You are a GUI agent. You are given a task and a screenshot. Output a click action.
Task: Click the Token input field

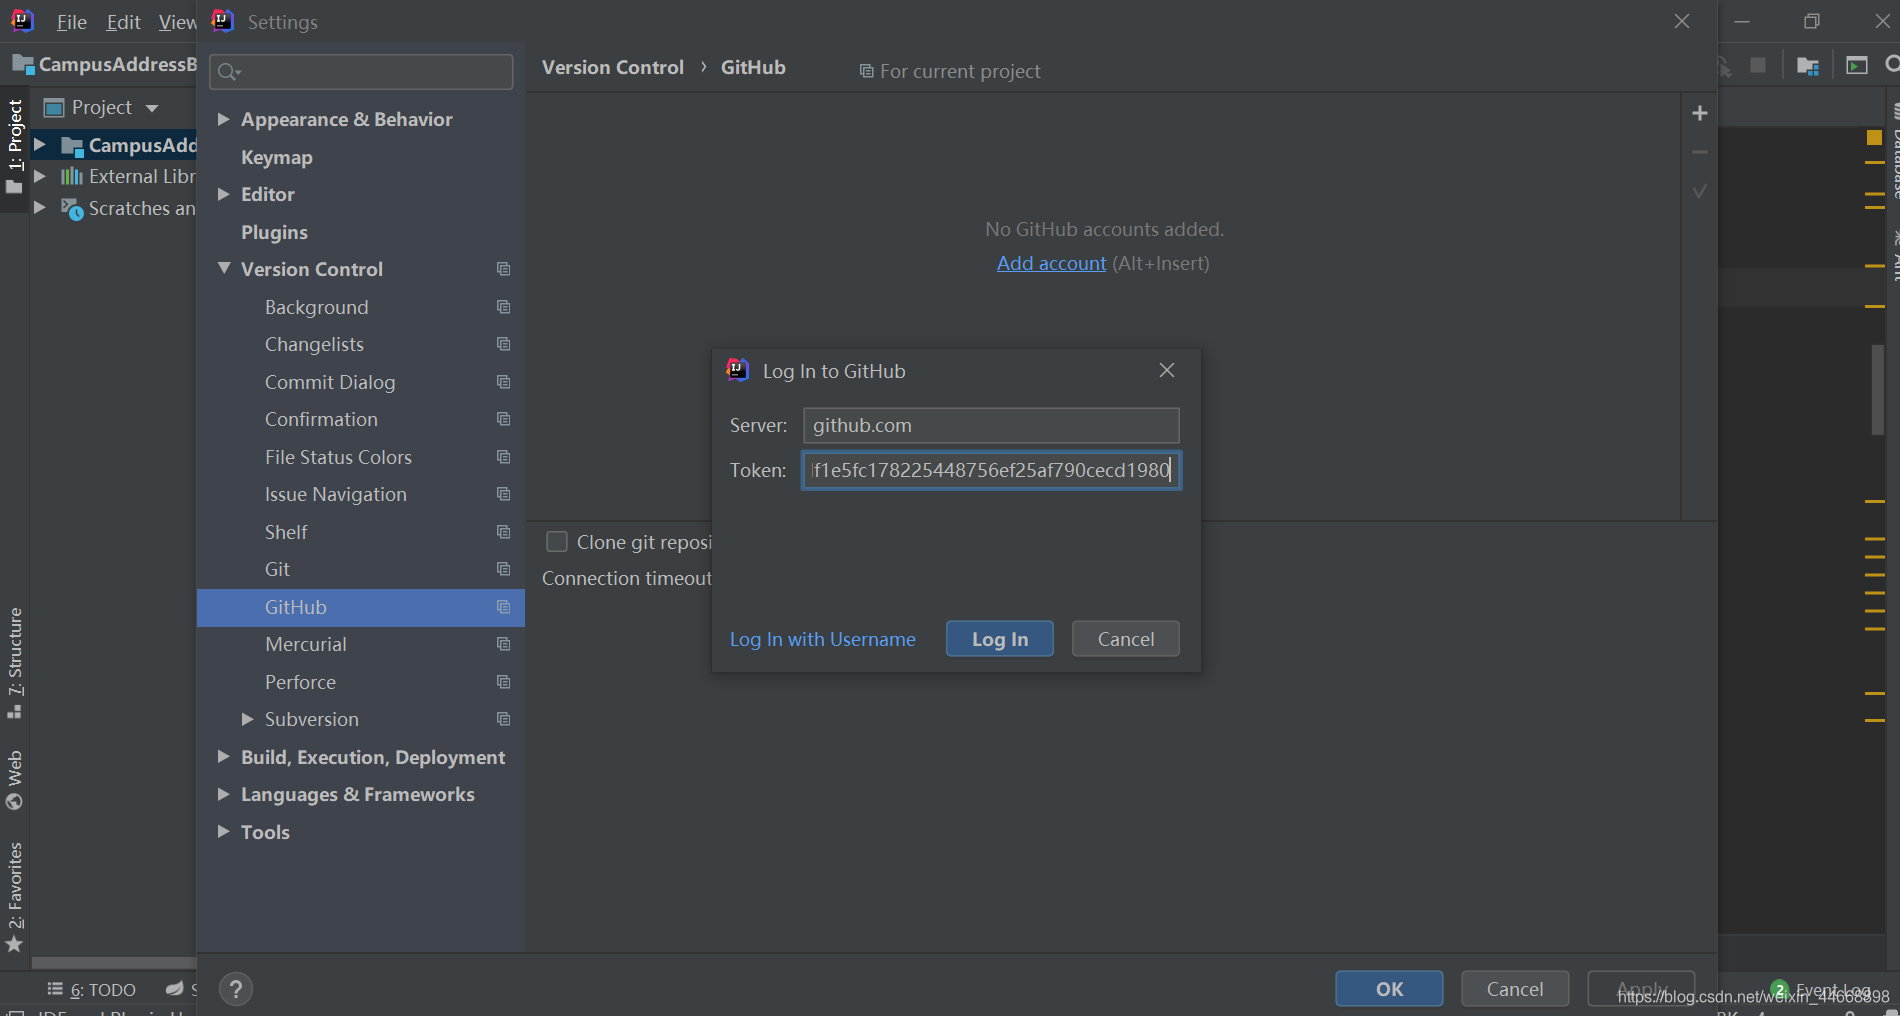coord(991,470)
